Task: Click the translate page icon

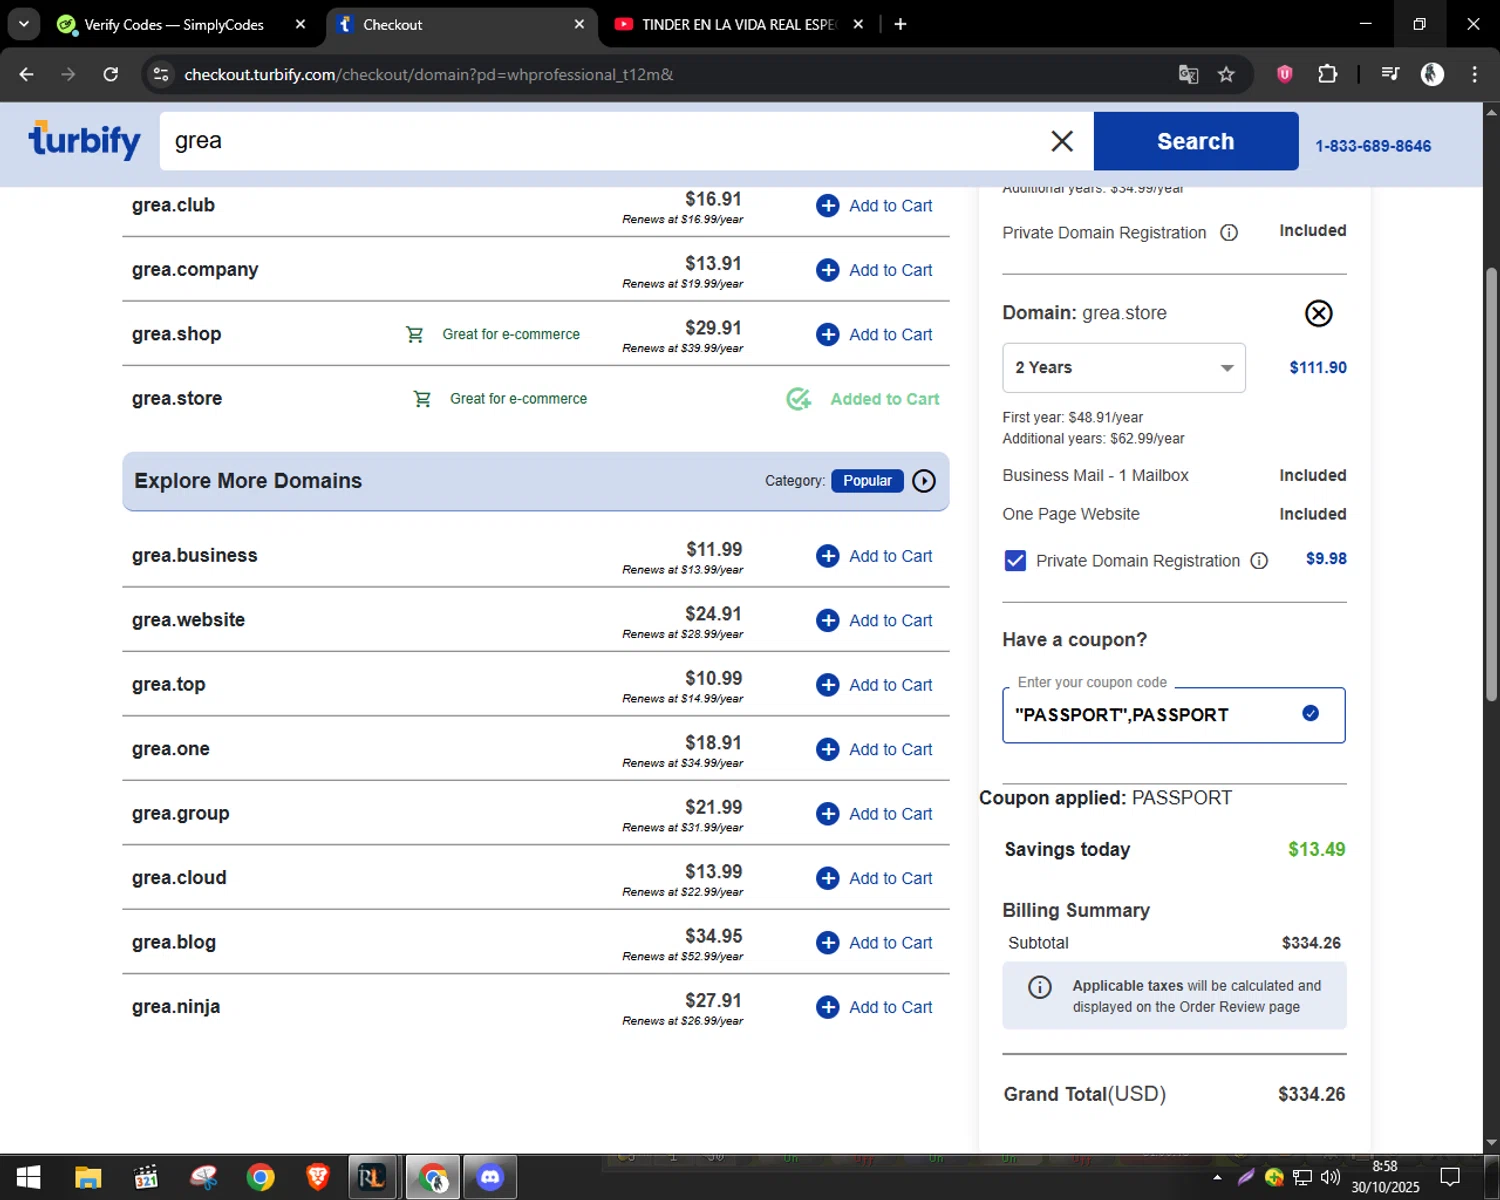Action: (1188, 74)
